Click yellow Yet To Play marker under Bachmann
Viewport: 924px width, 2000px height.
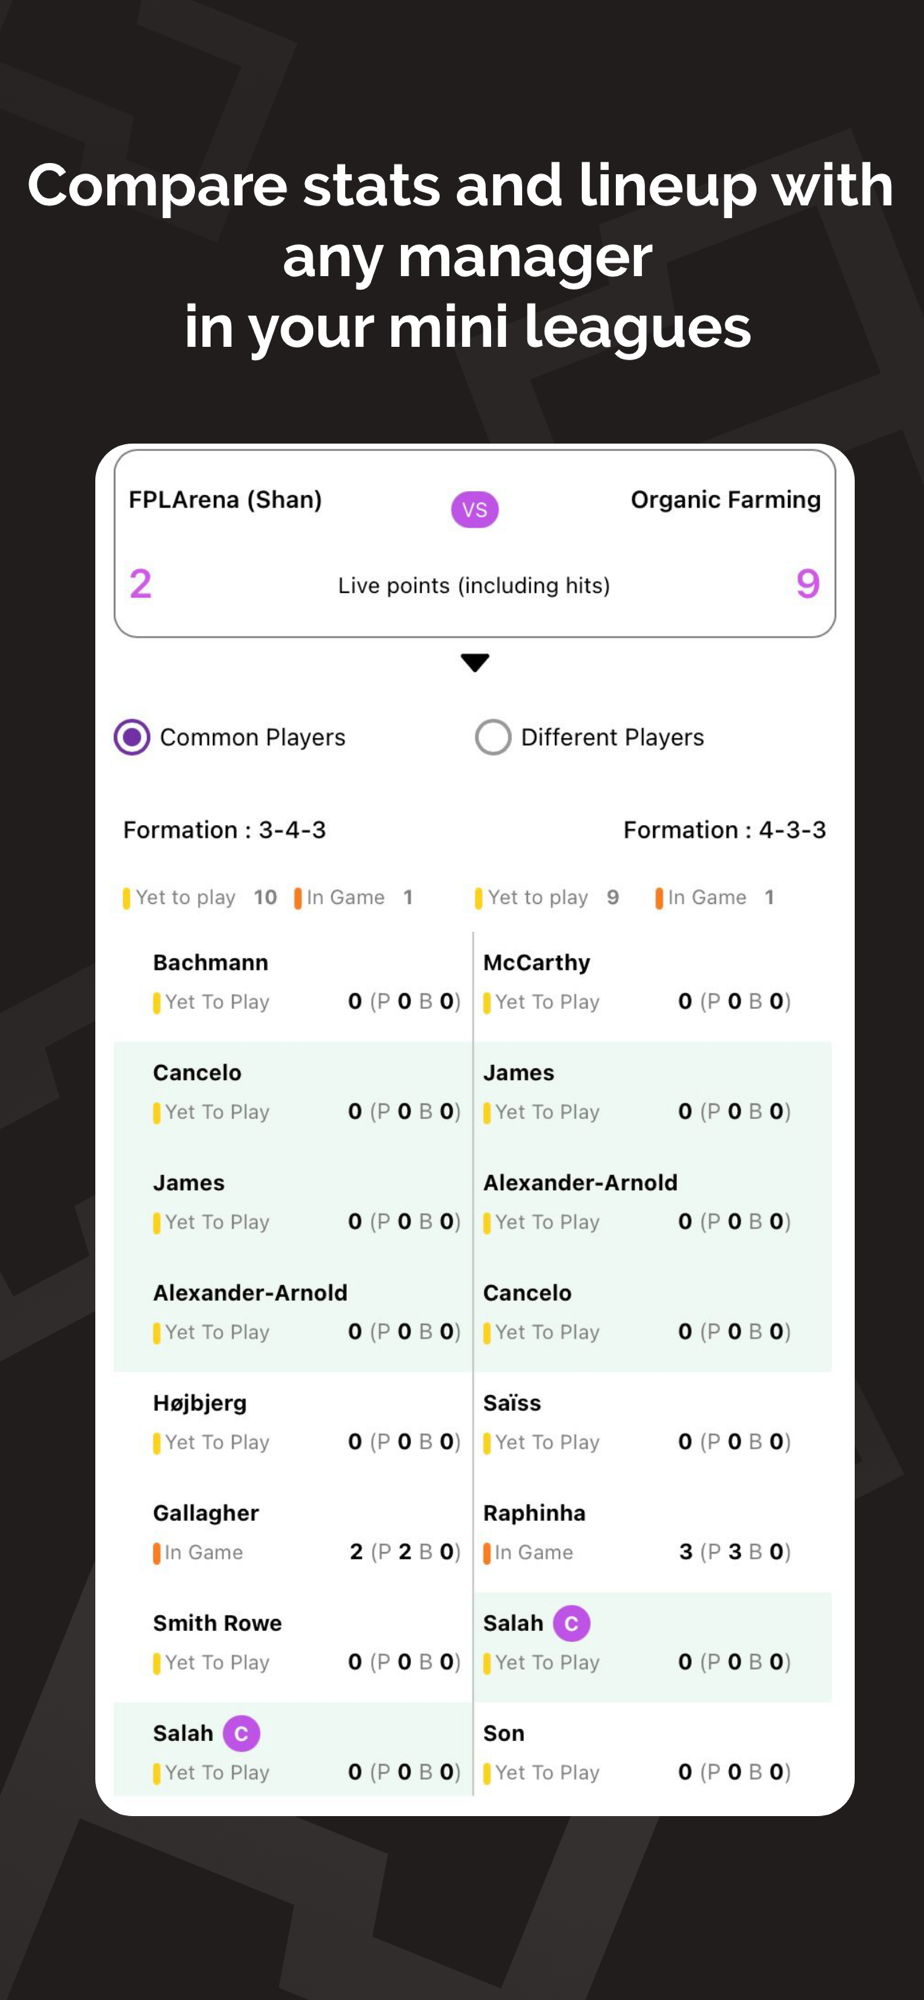click(156, 1003)
